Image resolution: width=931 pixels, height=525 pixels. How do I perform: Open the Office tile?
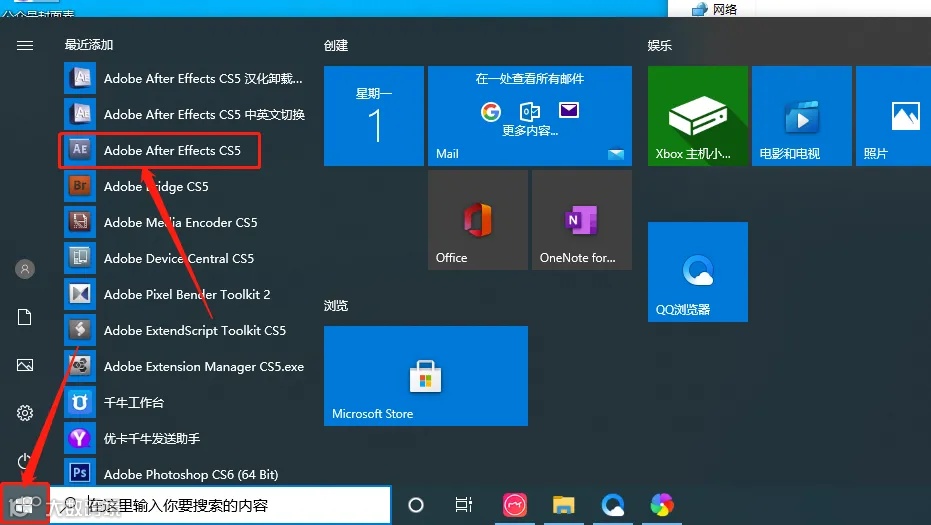(x=478, y=220)
